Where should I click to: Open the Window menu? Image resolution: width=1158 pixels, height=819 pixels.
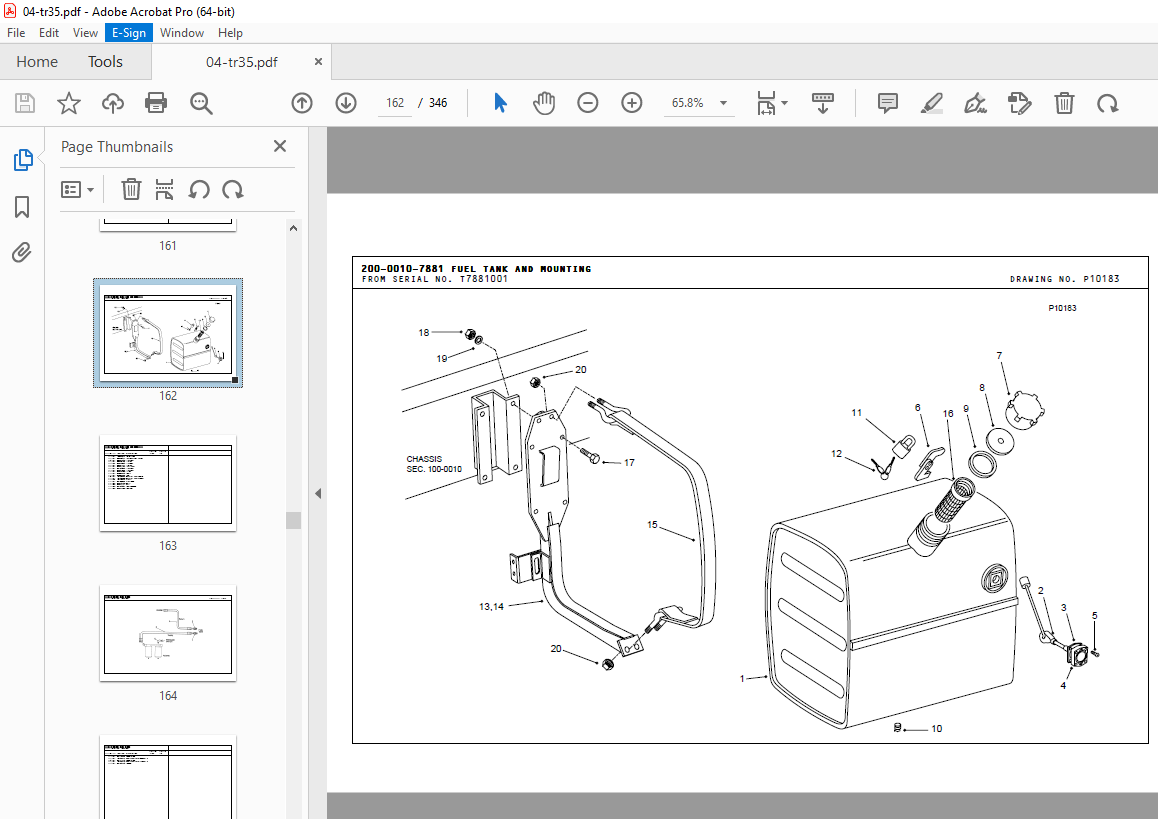click(x=182, y=32)
